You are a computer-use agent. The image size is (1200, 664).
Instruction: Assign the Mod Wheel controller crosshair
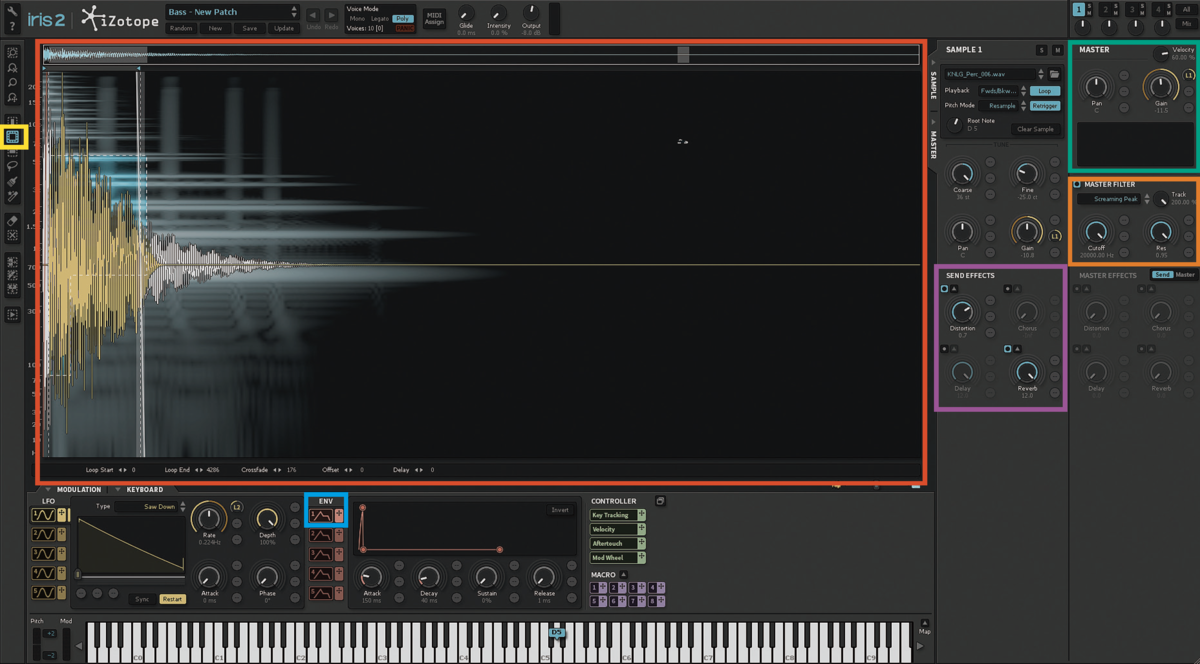click(641, 557)
